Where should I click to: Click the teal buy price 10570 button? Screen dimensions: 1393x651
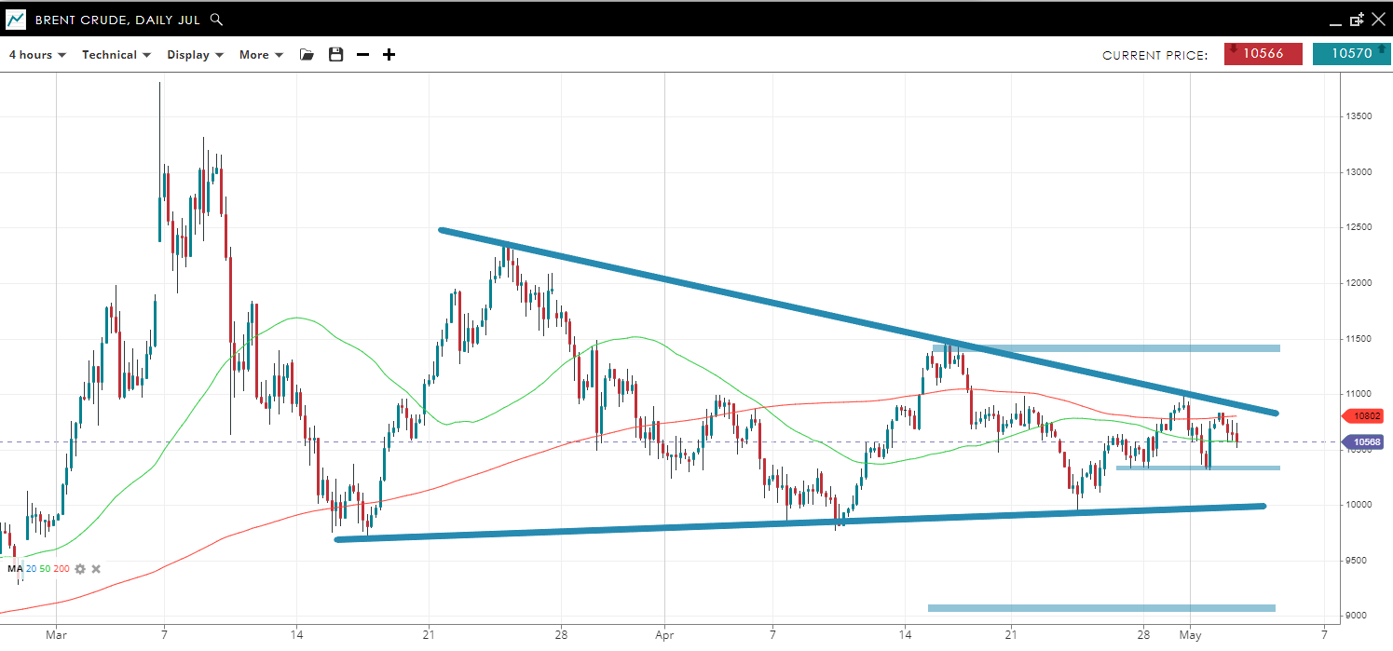(1350, 54)
